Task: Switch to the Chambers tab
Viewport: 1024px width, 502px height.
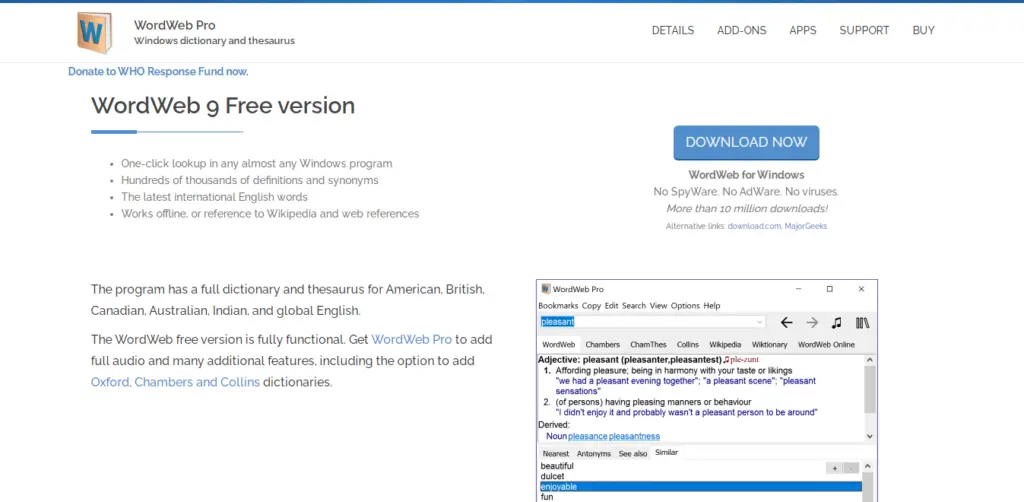Action: pyautogui.click(x=602, y=345)
